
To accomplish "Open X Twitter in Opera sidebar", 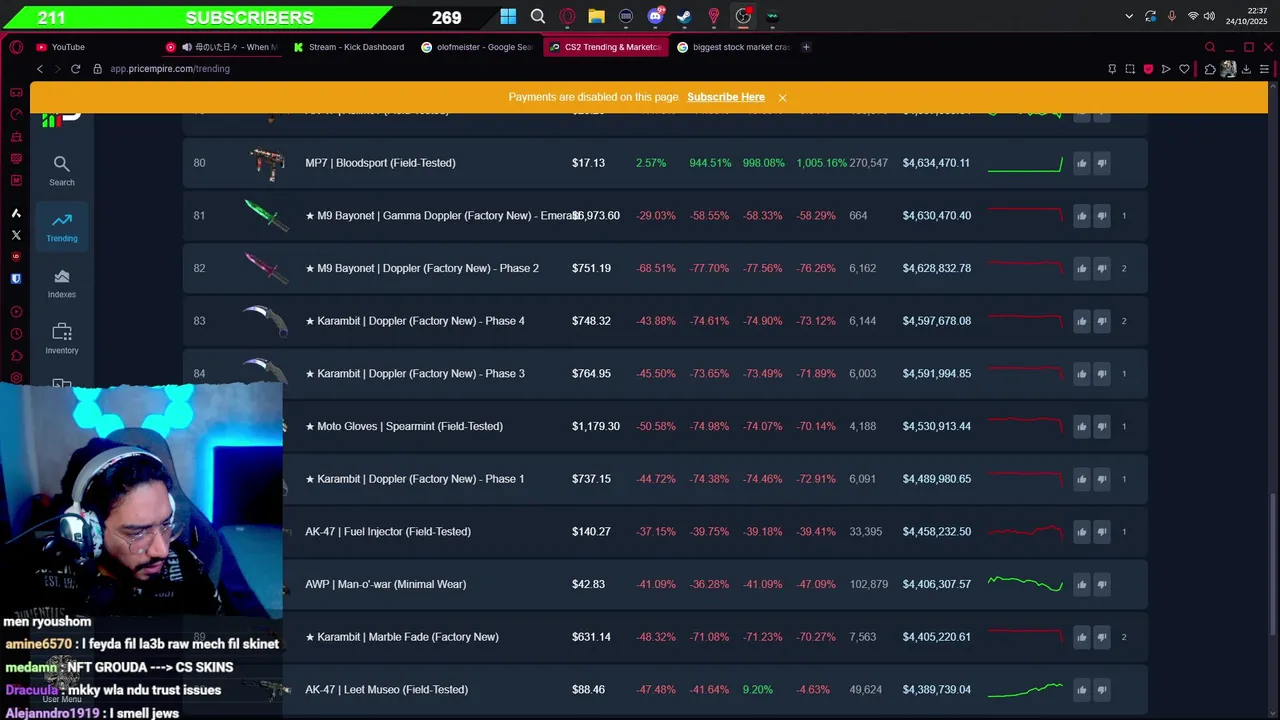I will click(x=16, y=235).
